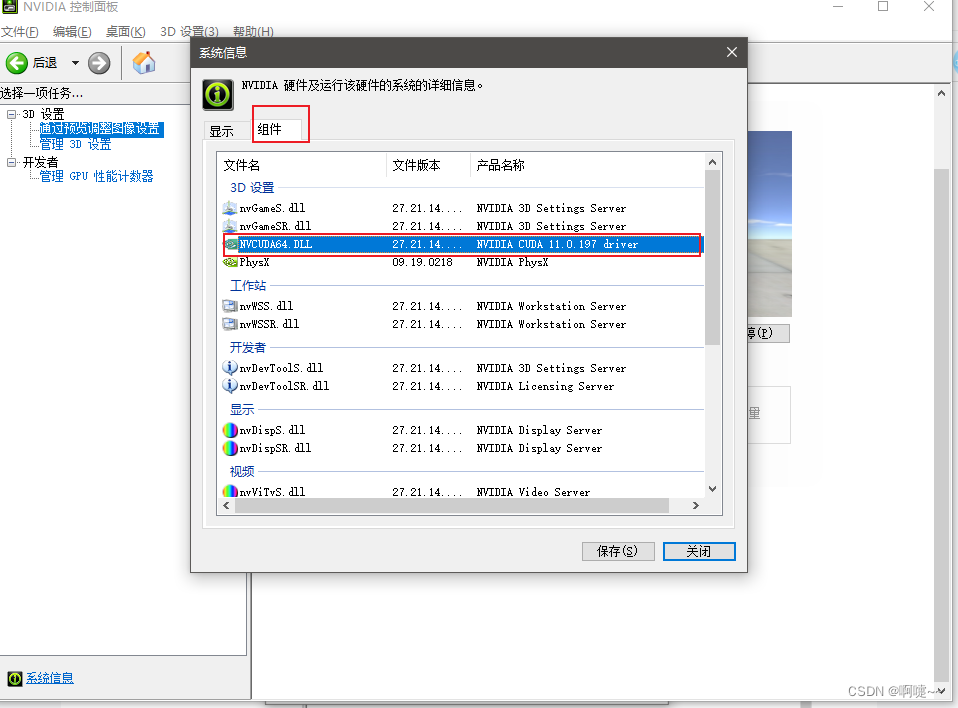This screenshot has width=958, height=708.
Task: Select 管理 GPU 性能计数器 tree item
Action: (x=97, y=177)
